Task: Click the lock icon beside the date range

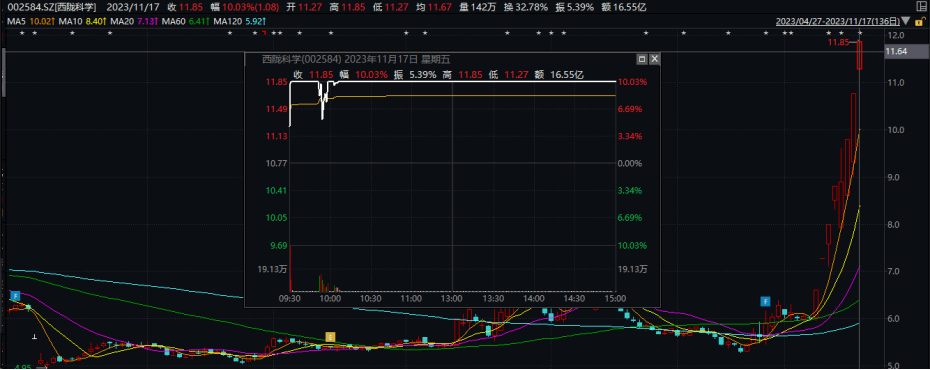Action: 920,21
